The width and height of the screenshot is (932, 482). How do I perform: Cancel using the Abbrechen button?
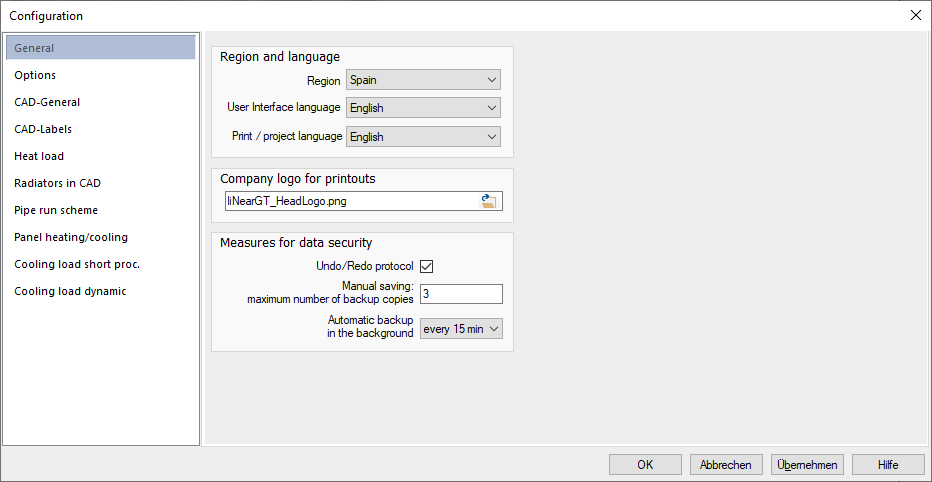(726, 465)
